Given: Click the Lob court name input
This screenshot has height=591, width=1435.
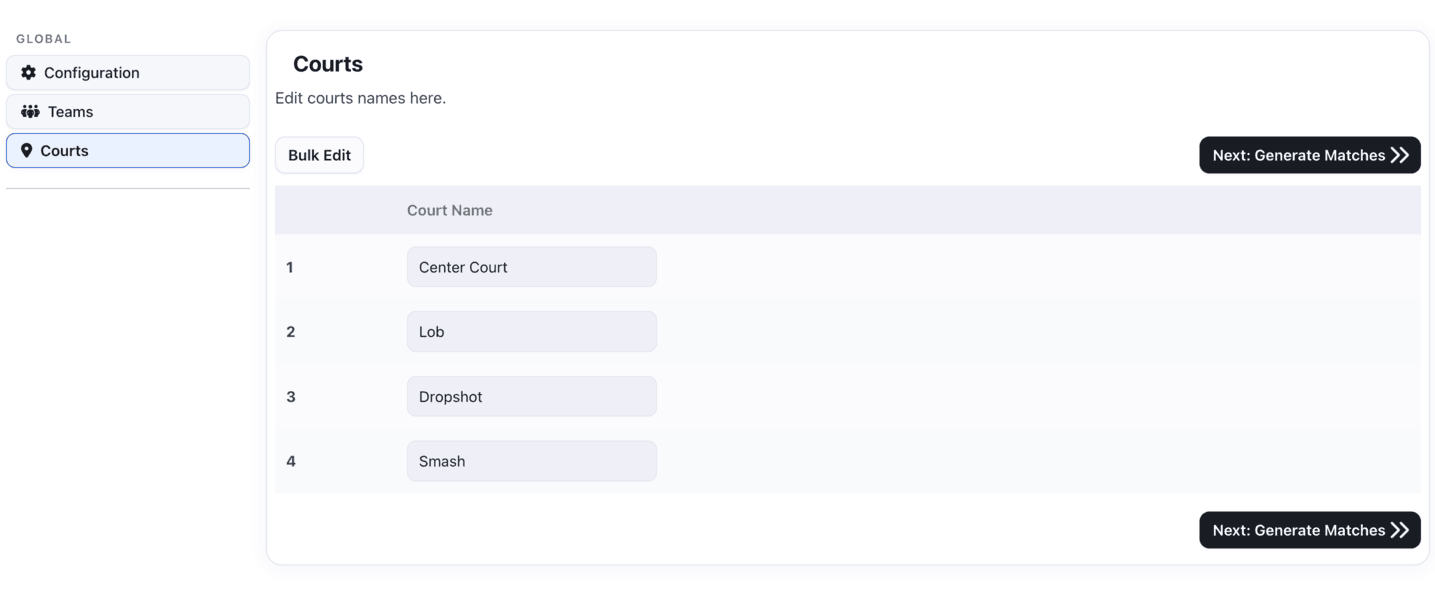Looking at the screenshot, I should click(531, 331).
